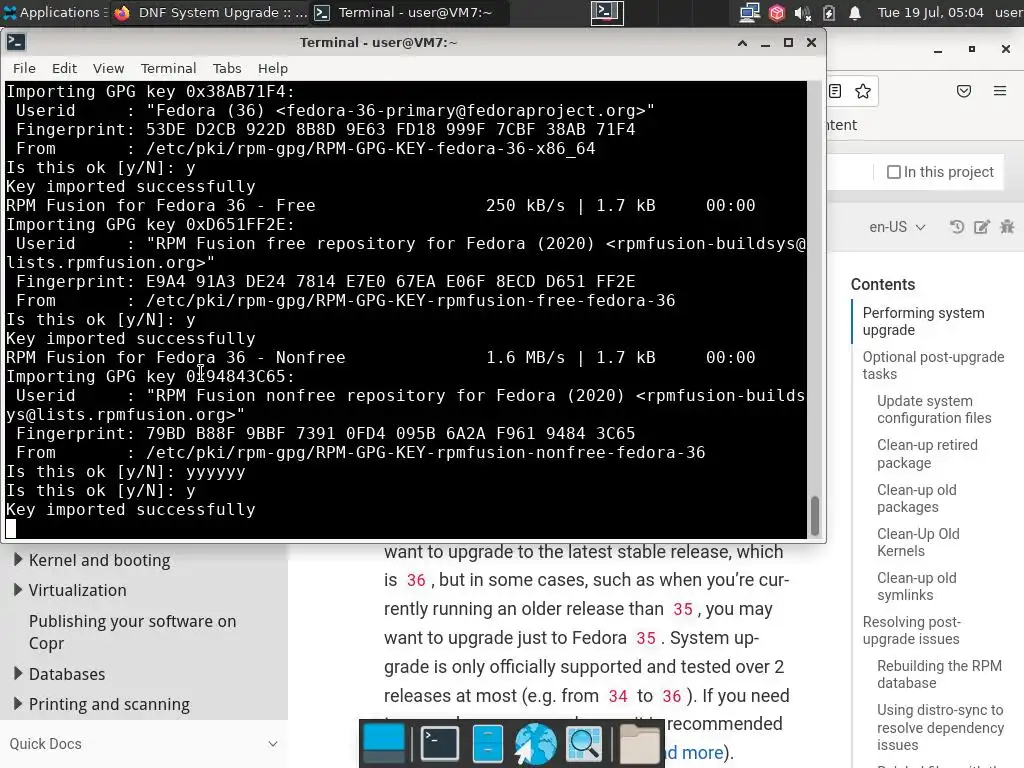Click the edit page pencil icon
Viewport: 1024px width, 768px height.
coord(982,227)
